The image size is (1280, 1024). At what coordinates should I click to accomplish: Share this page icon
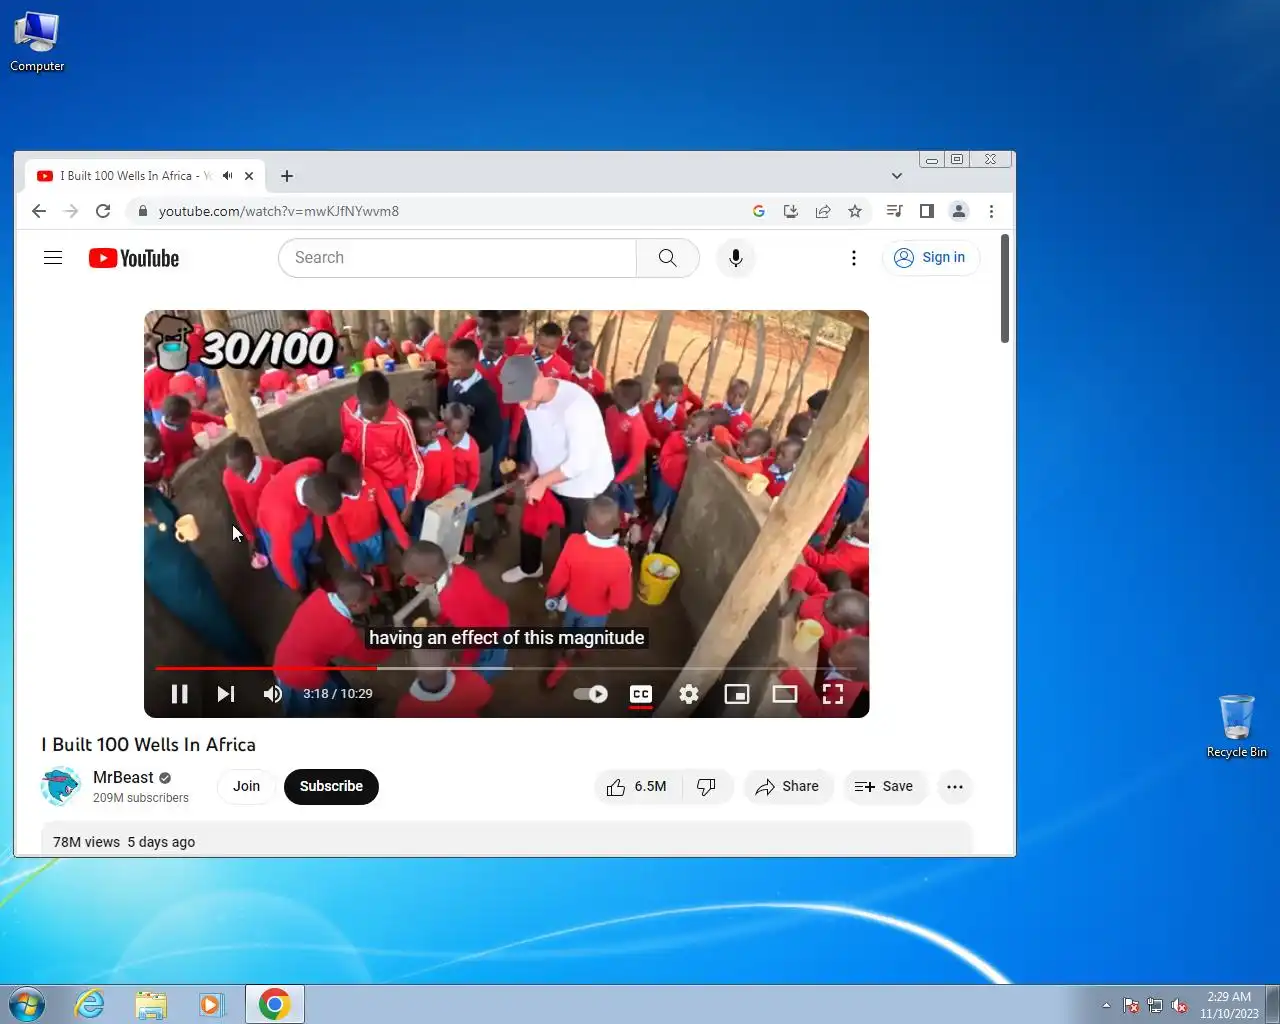point(823,211)
